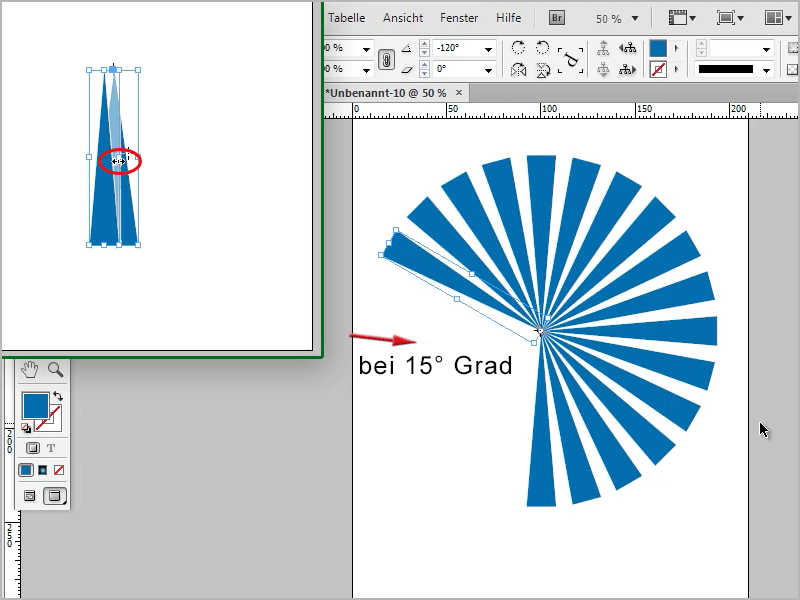Open the Hilfe menu
Image resolution: width=800 pixels, height=600 pixels.
pyautogui.click(x=509, y=18)
